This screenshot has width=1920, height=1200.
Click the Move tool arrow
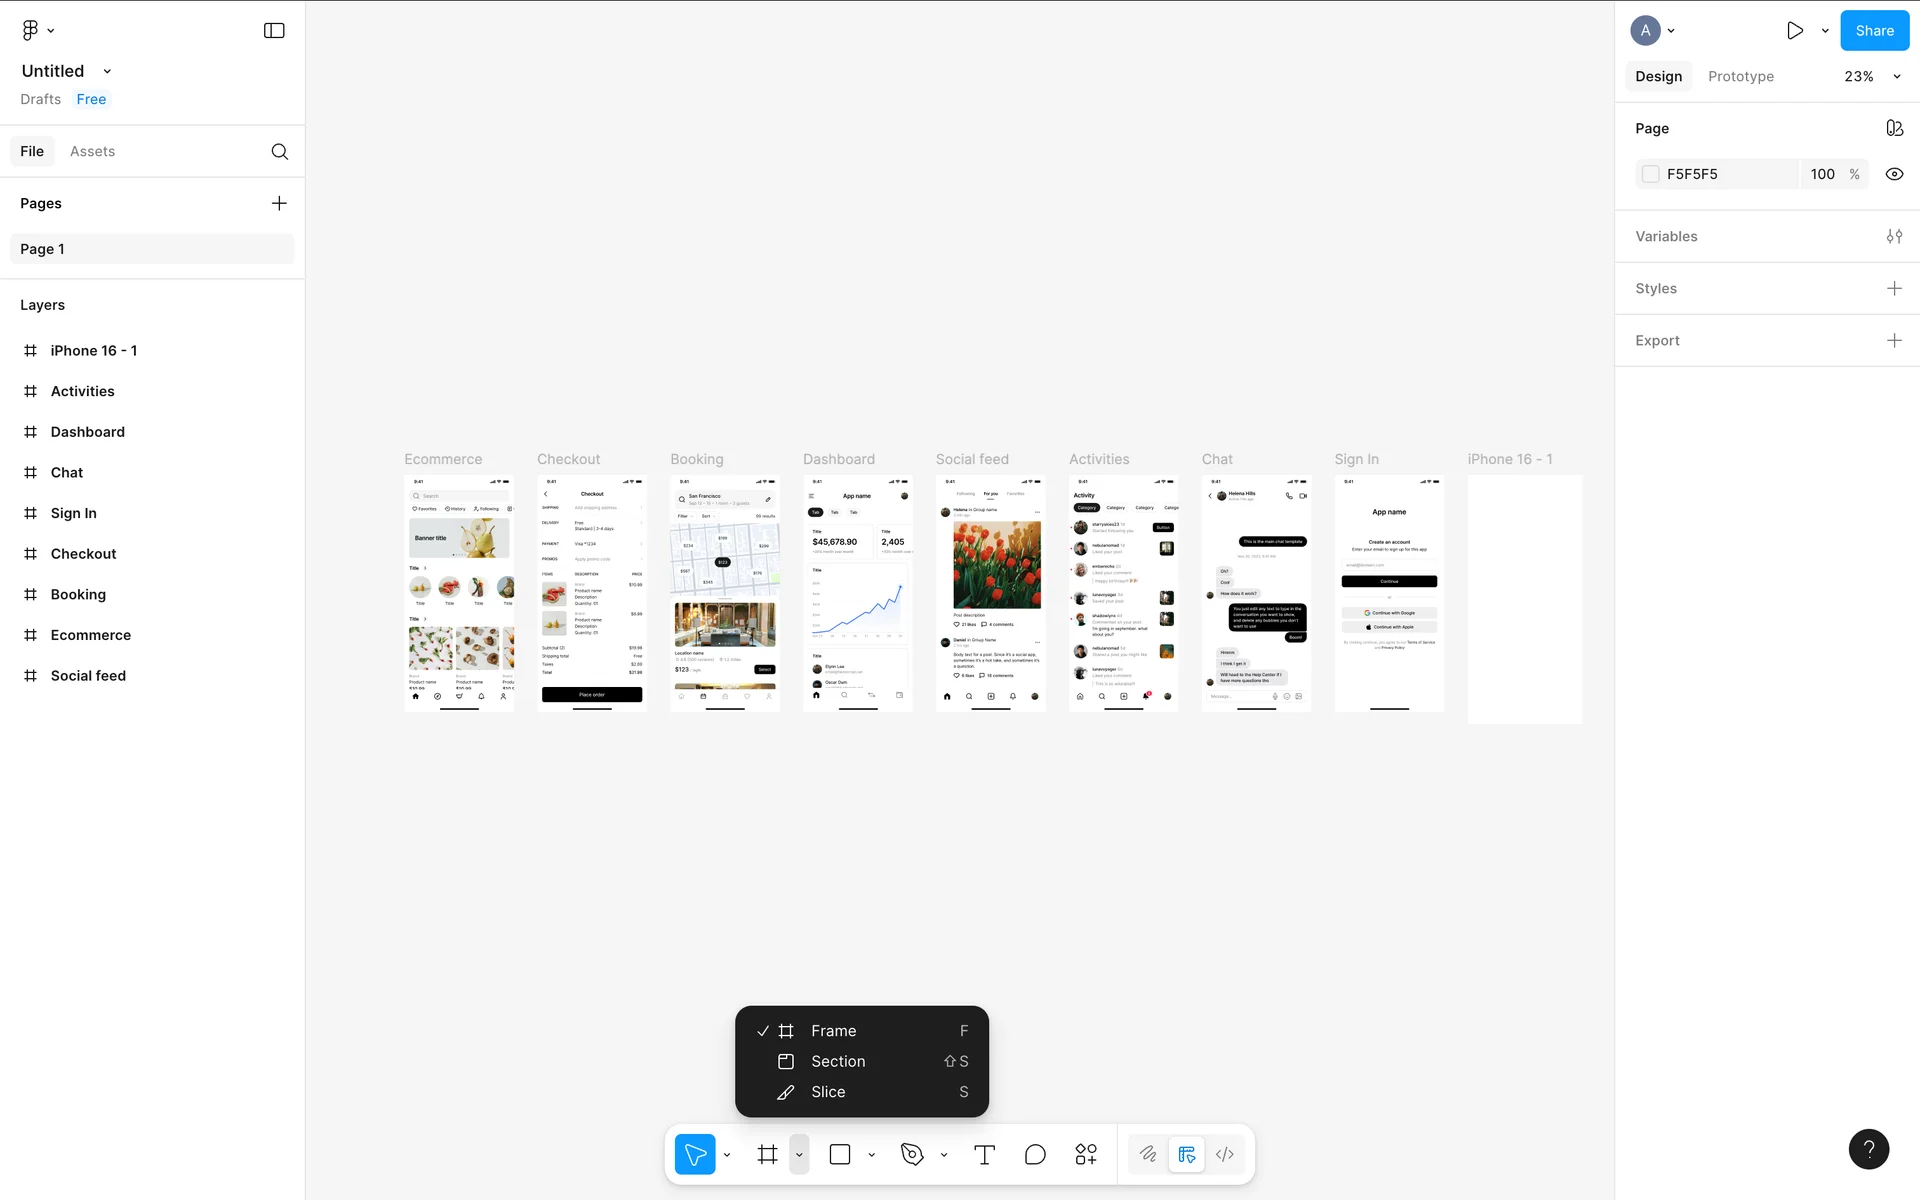click(695, 1155)
